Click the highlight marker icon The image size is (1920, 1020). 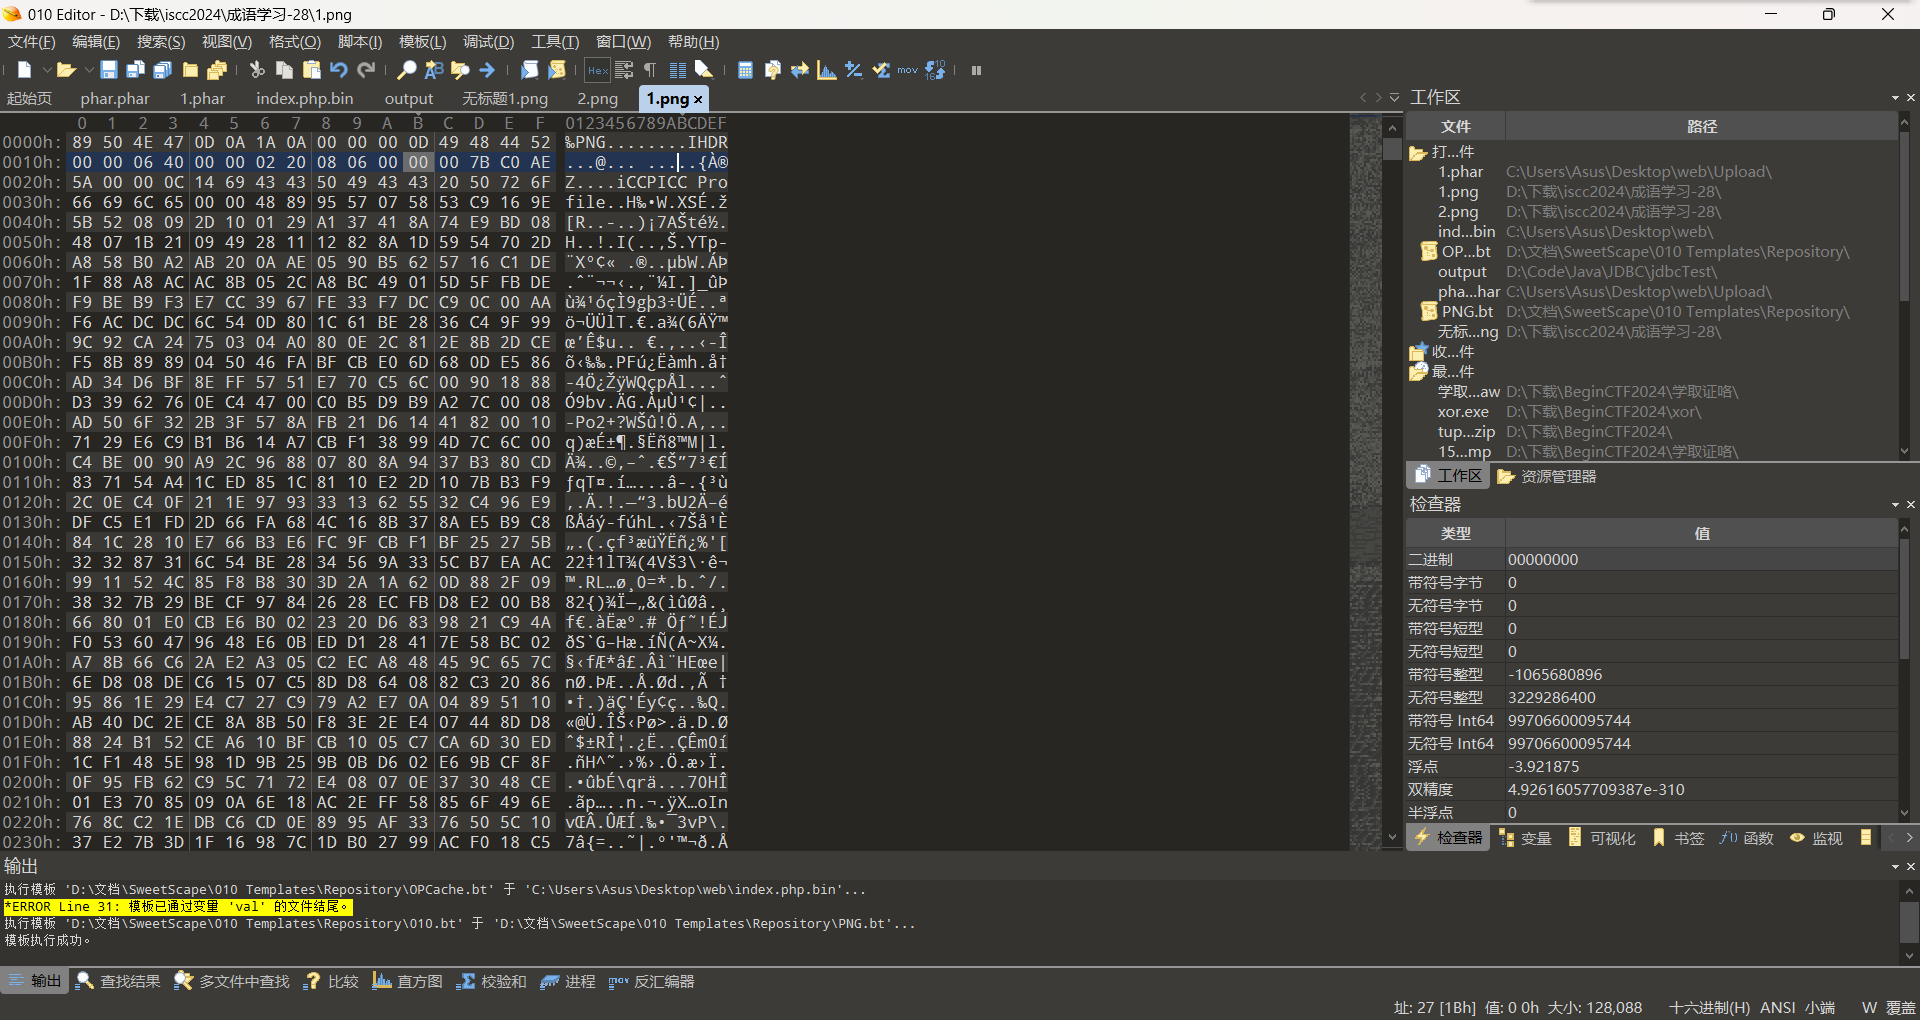point(704,70)
